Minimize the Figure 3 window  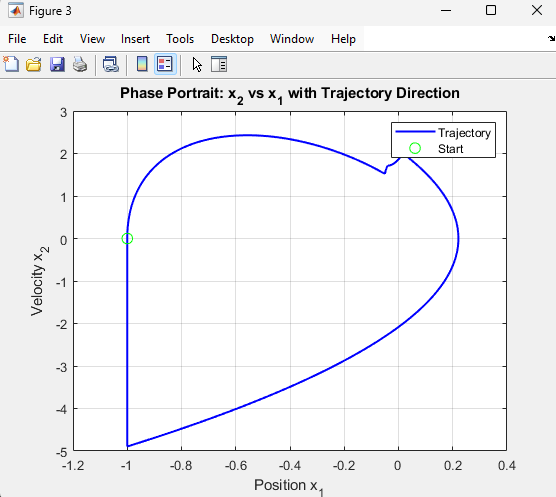446,11
